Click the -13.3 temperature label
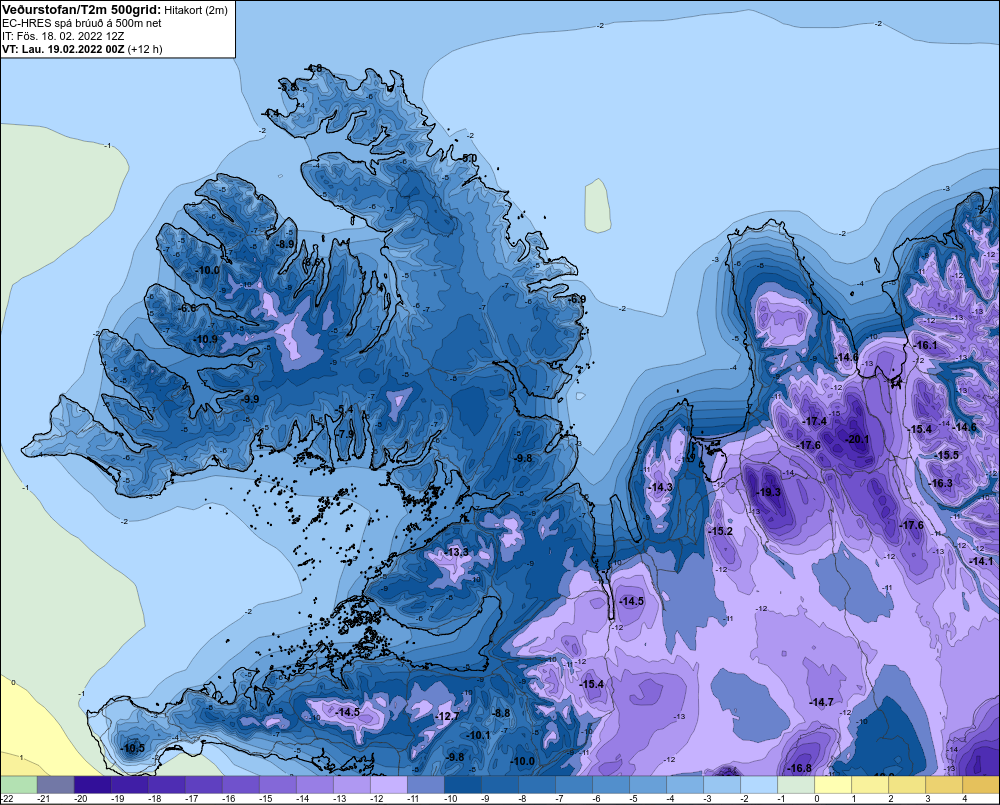 (x=457, y=552)
